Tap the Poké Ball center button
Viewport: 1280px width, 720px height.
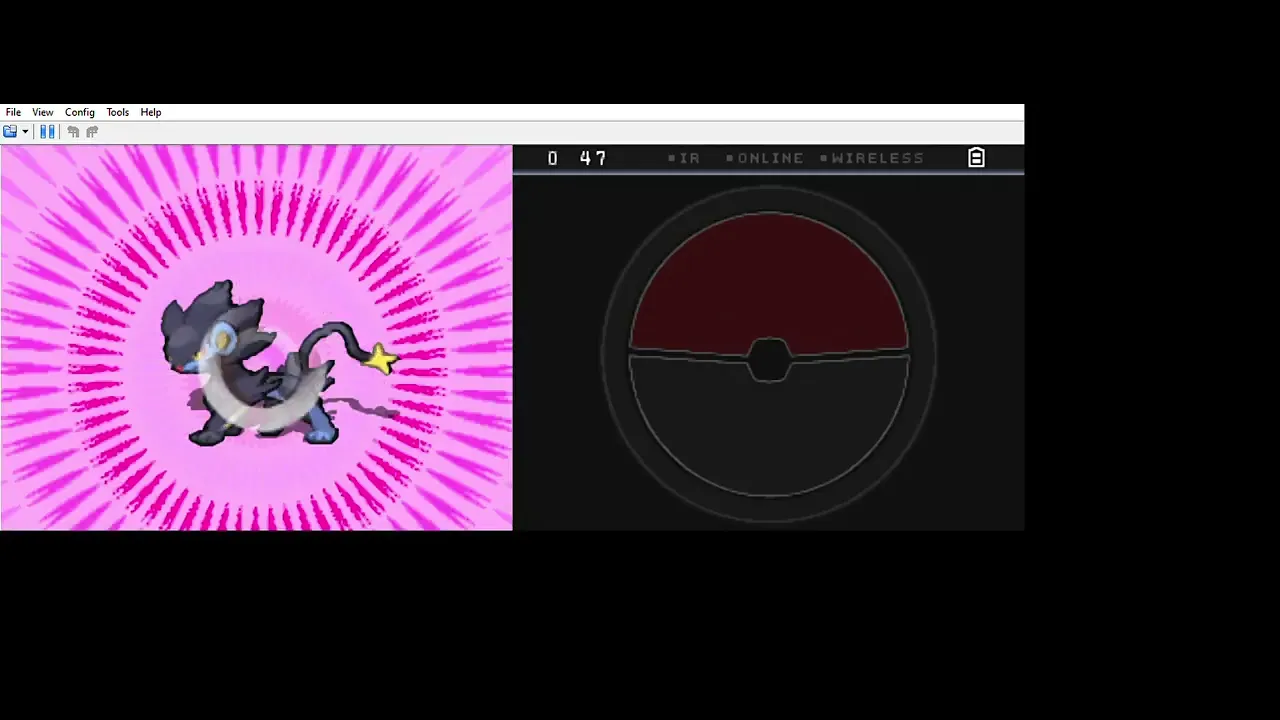click(768, 360)
